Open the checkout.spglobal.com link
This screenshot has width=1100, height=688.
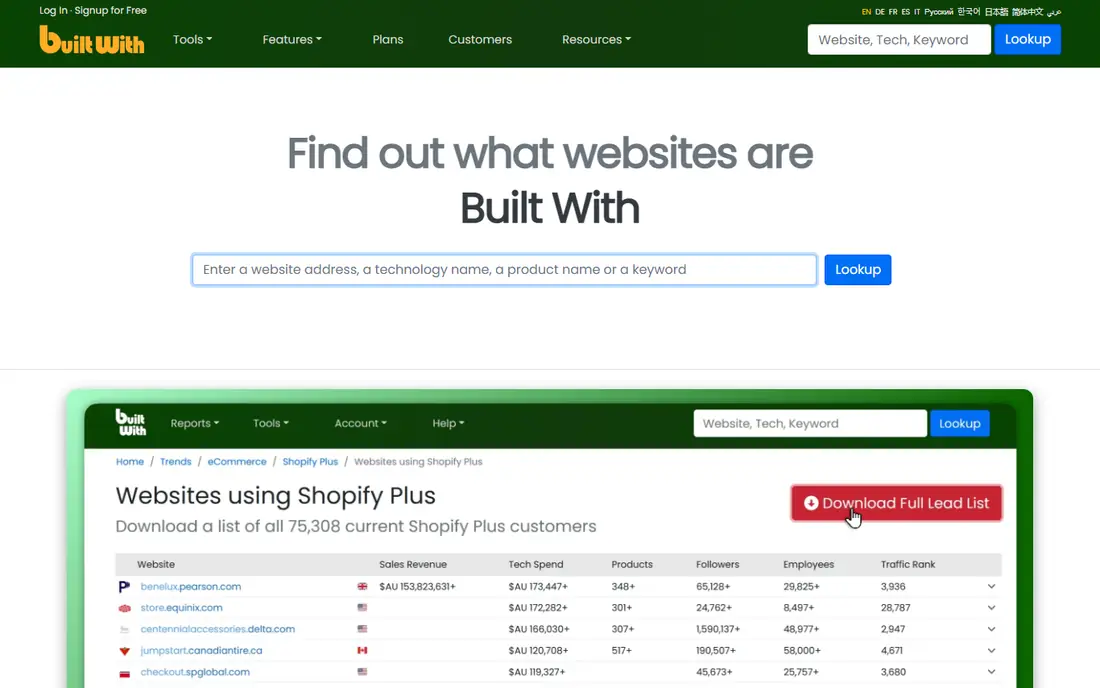195,672
